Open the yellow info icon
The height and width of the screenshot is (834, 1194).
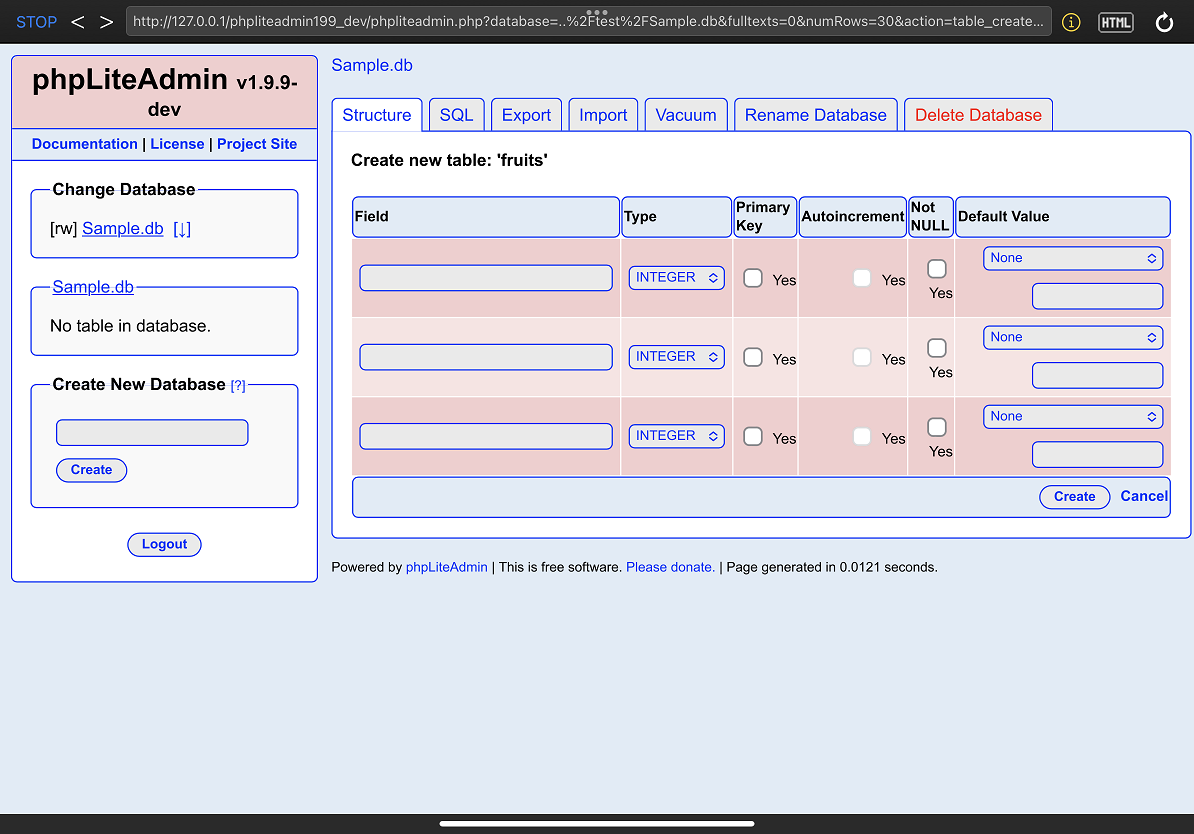click(1071, 22)
